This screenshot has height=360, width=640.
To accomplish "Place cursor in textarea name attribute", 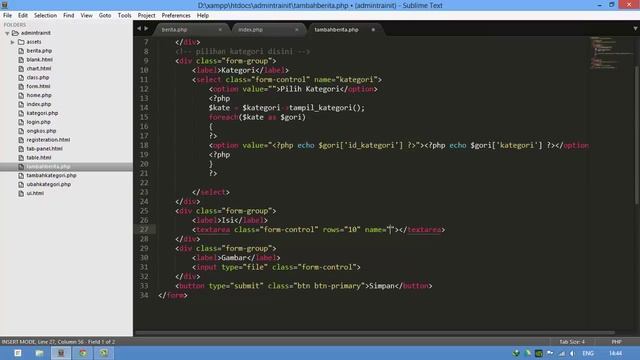I will pos(390,230).
